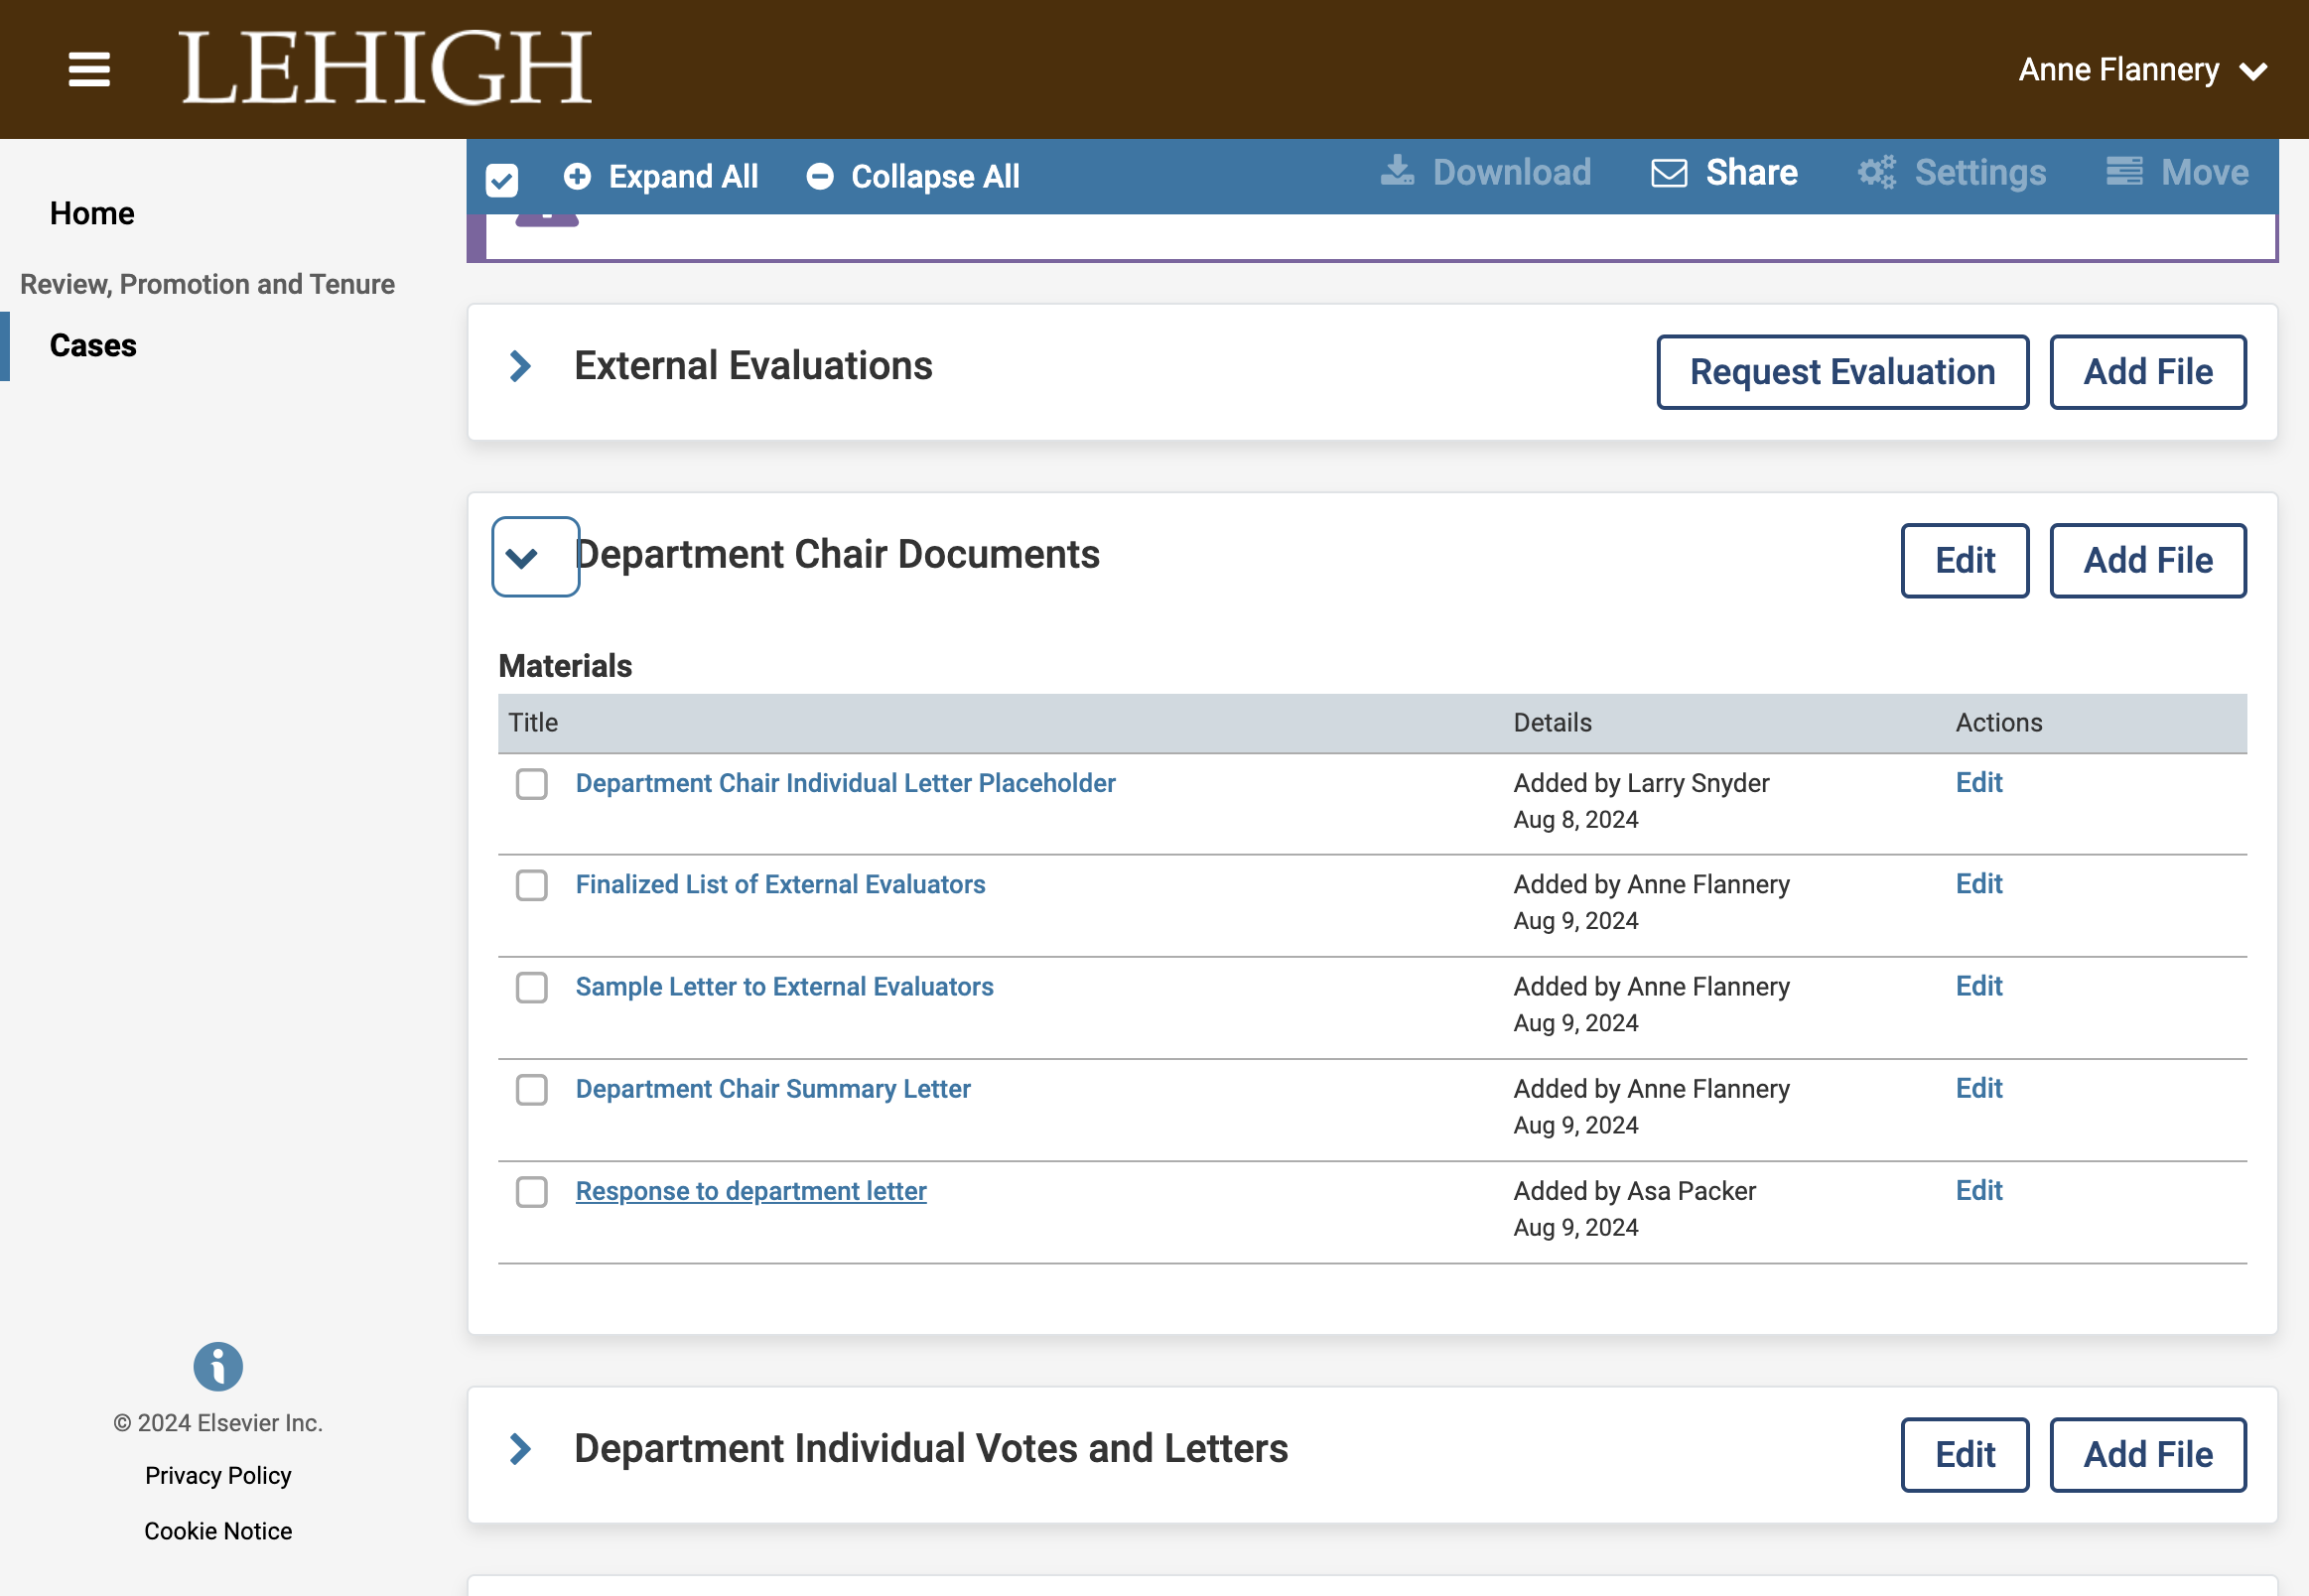Open the blue info icon in sidebar
This screenshot has height=1596, width=2309.
(218, 1366)
